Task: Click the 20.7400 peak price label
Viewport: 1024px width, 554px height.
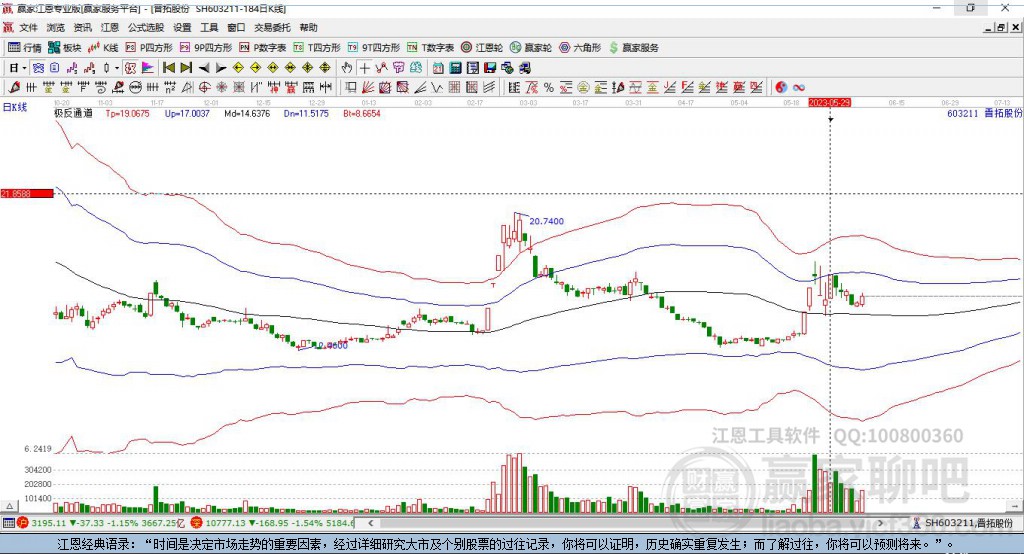Action: 547,221
